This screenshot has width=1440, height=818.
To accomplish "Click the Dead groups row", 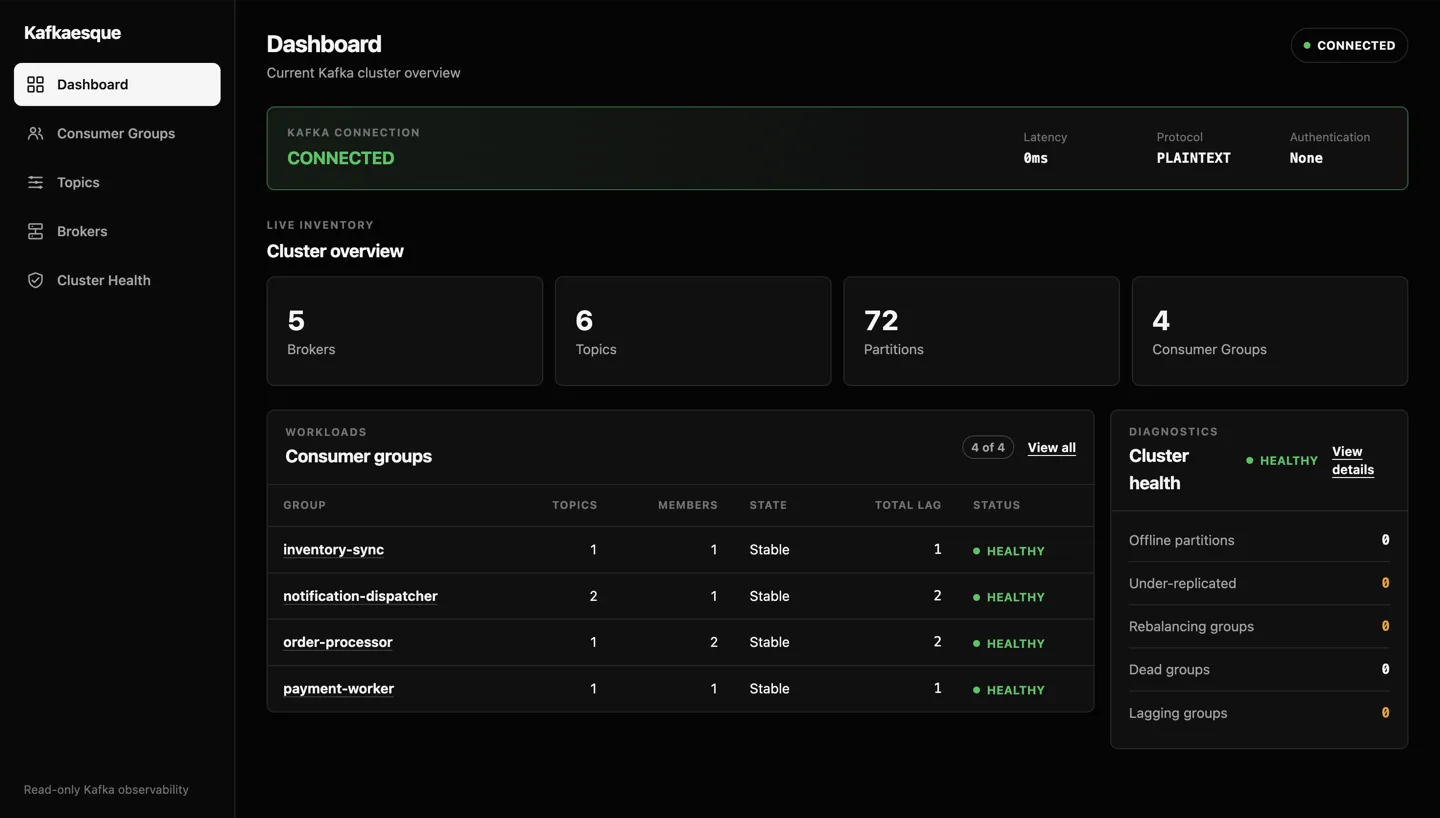I will pyautogui.click(x=1259, y=669).
